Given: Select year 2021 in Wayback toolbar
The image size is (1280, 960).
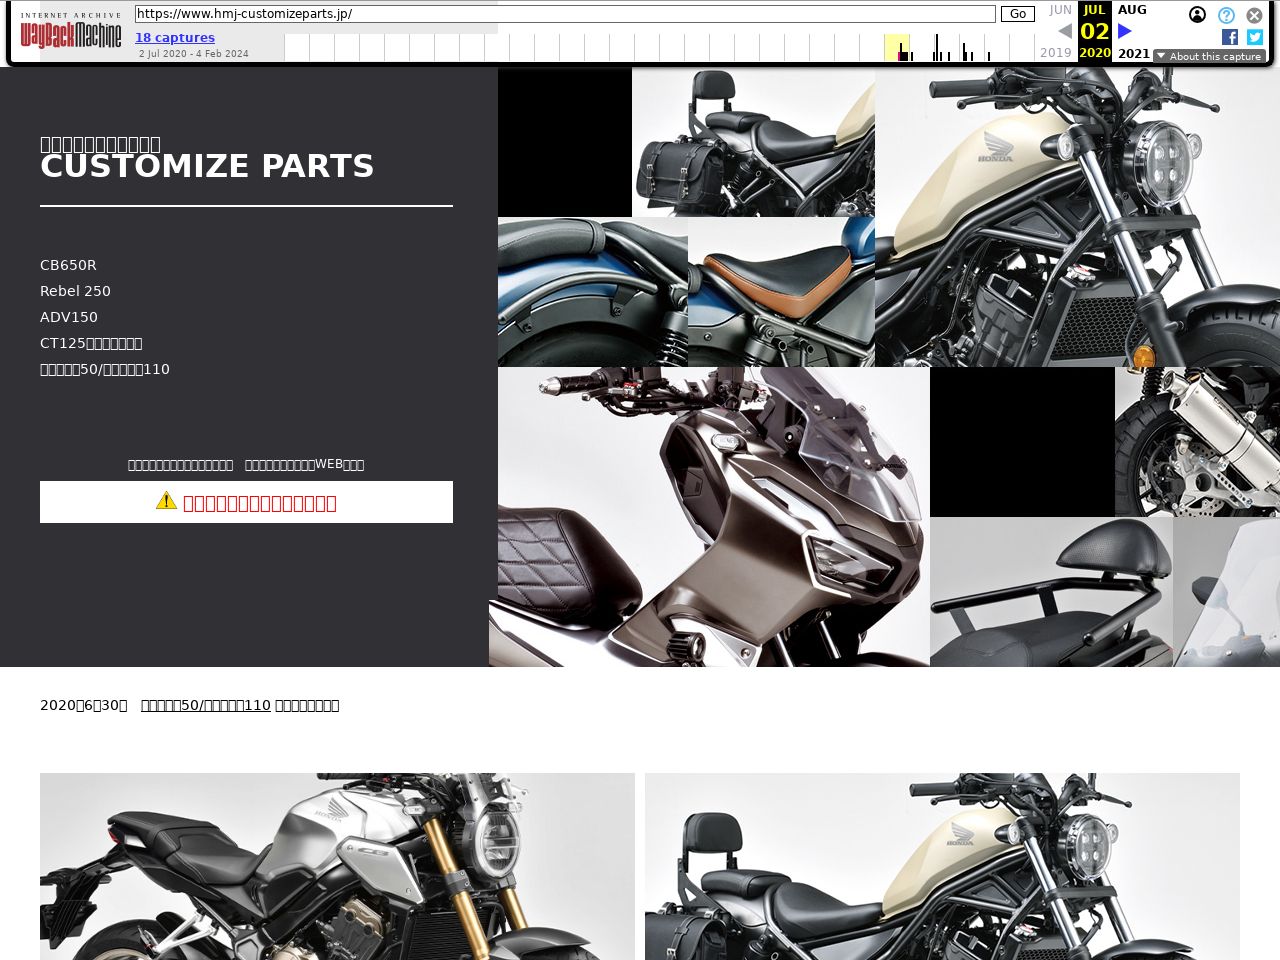Looking at the screenshot, I should [x=1134, y=53].
